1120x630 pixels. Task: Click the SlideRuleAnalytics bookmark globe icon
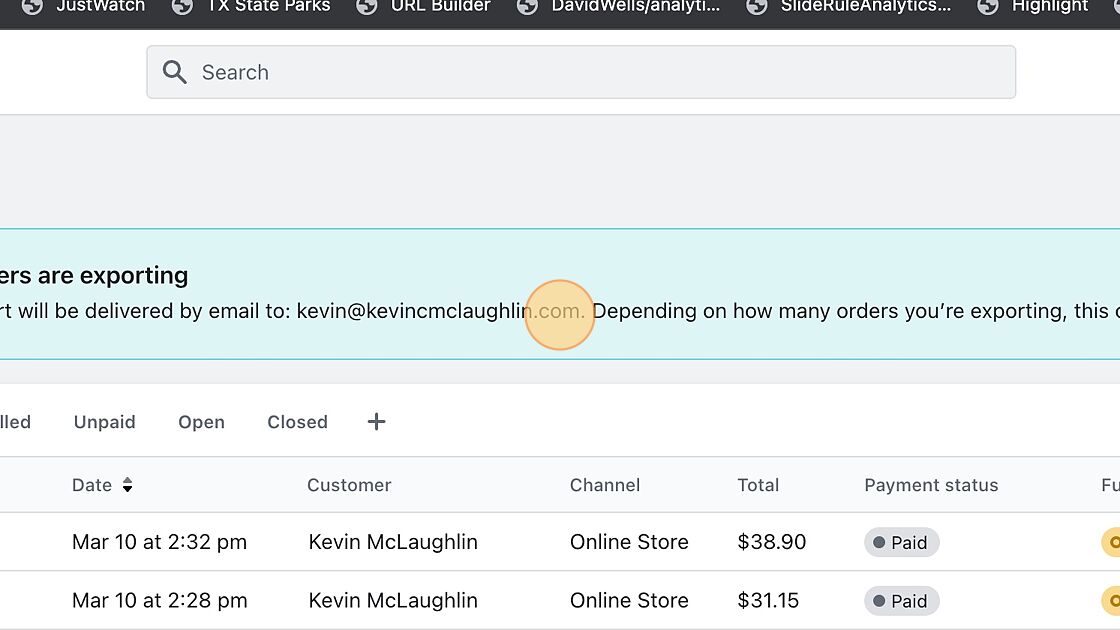click(x=757, y=7)
